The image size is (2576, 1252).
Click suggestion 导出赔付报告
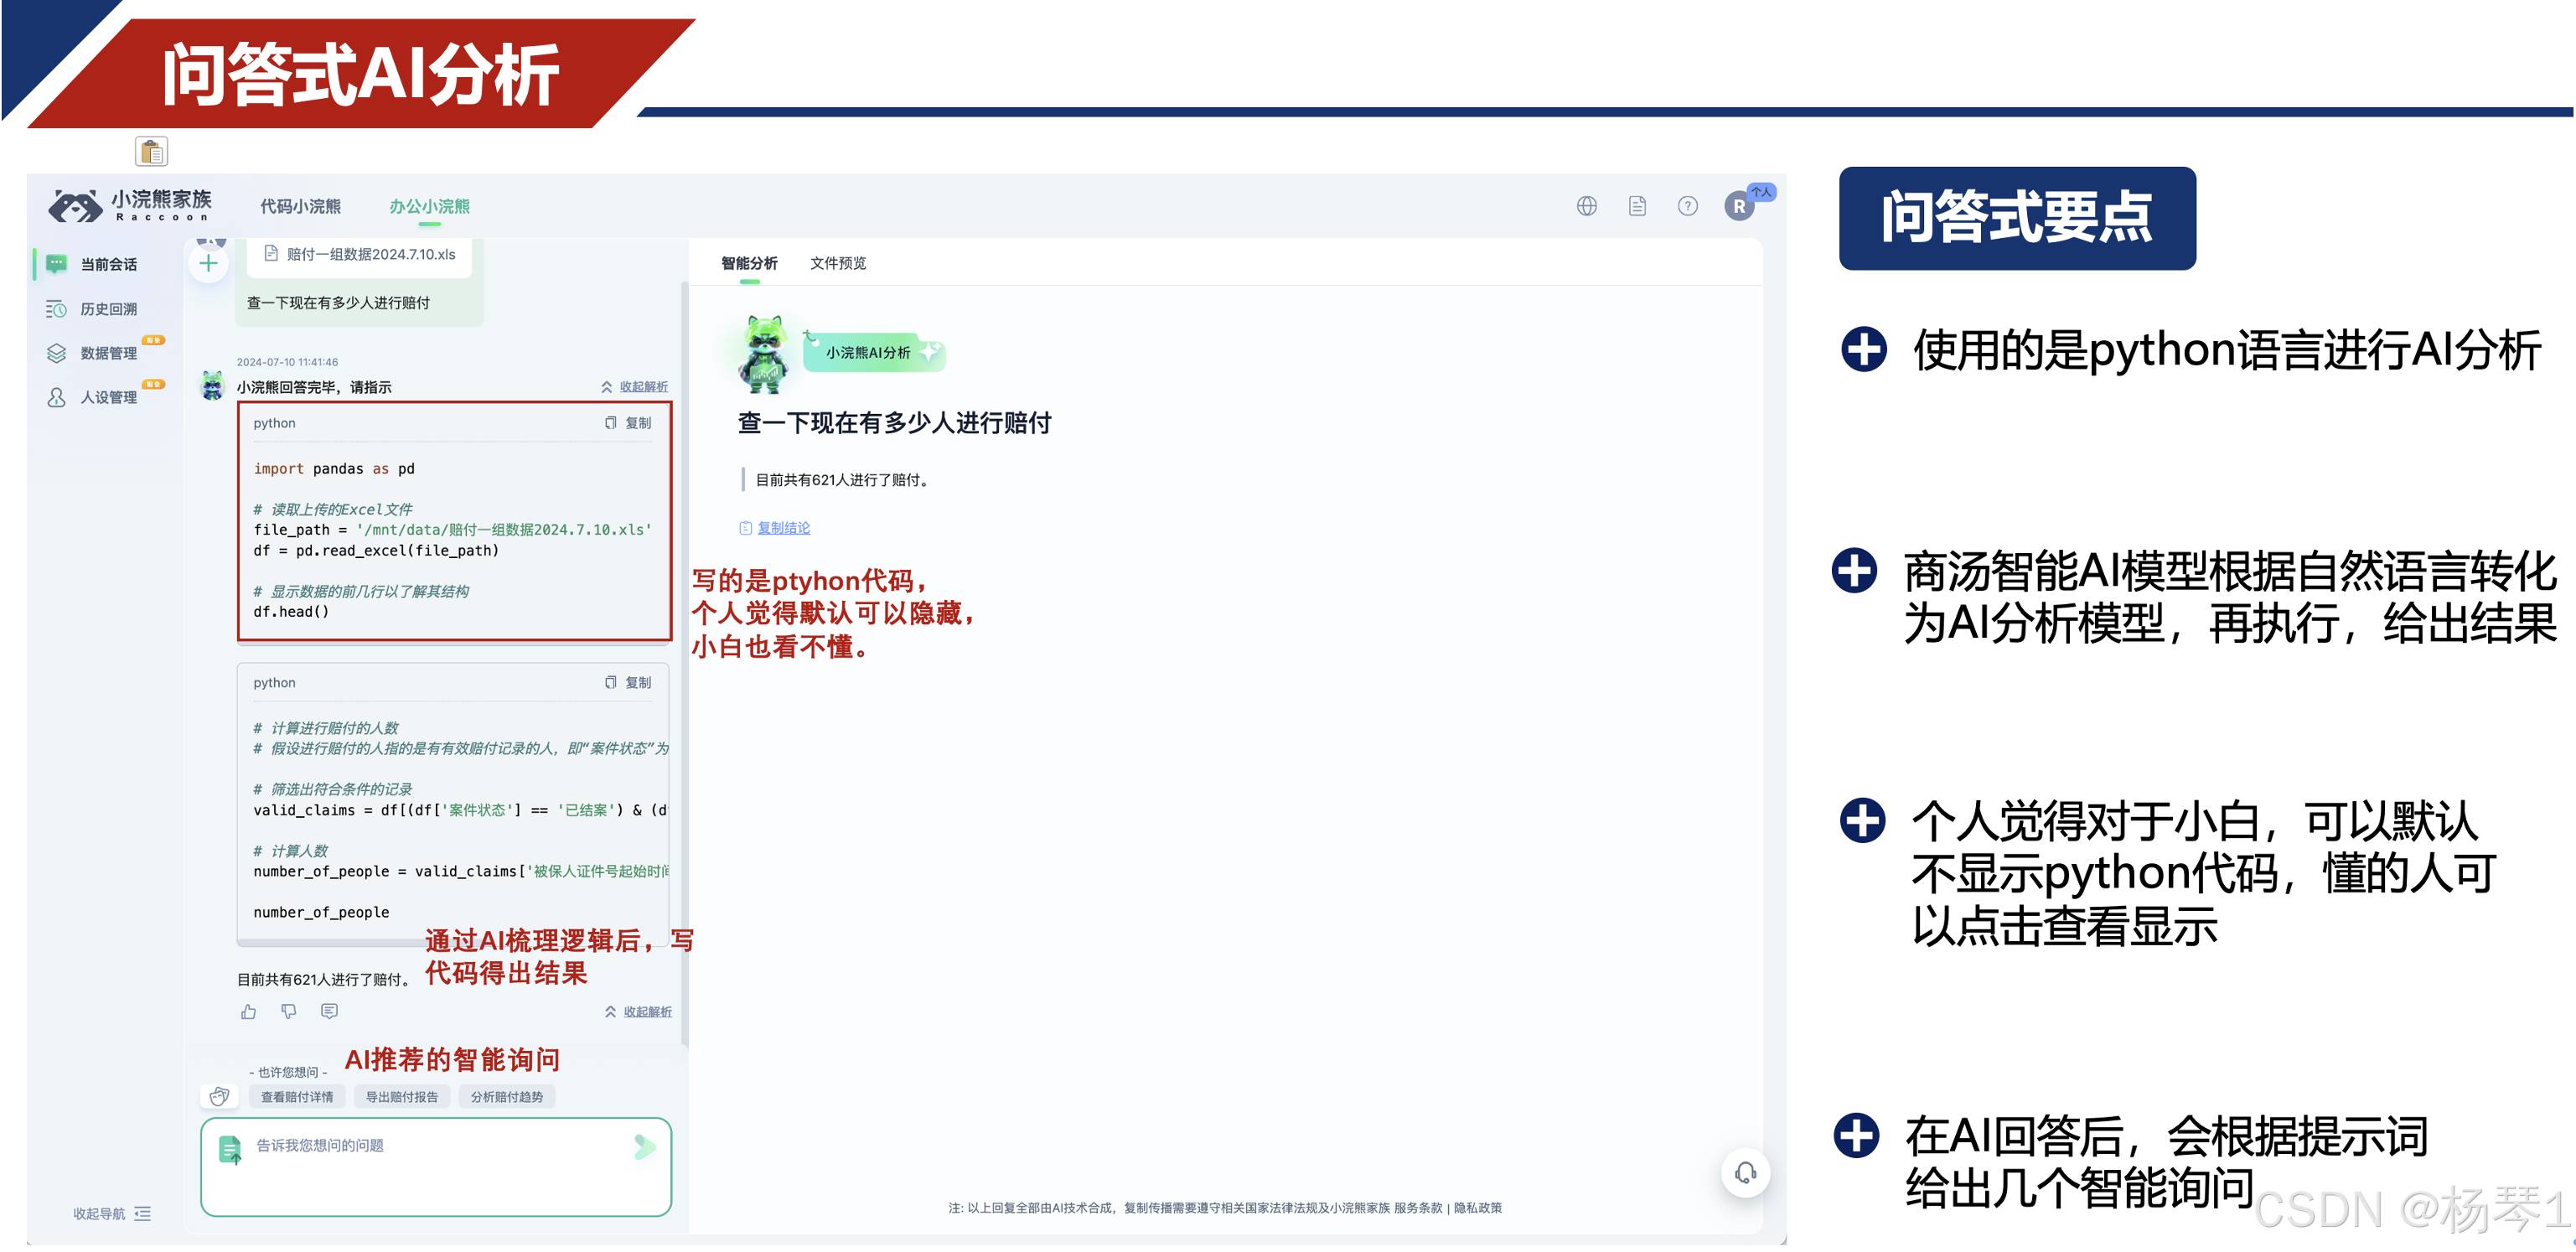(401, 1097)
